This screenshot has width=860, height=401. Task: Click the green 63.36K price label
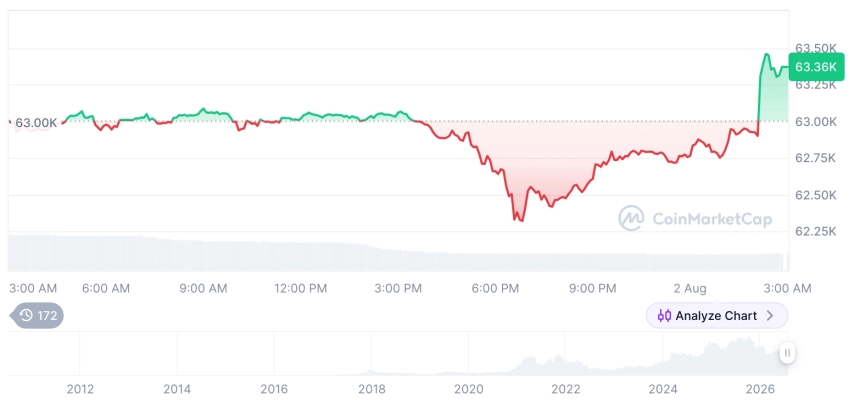tap(816, 67)
